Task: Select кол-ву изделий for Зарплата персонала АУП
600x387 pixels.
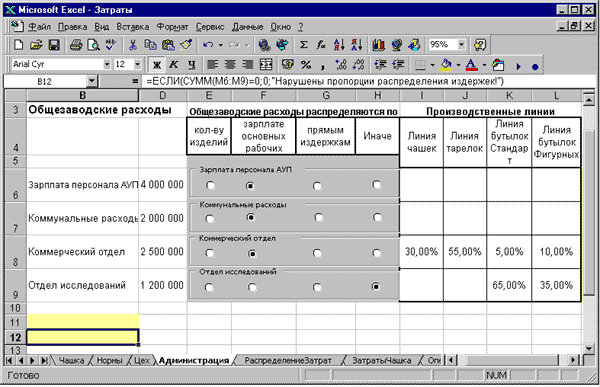Action: click(x=210, y=186)
